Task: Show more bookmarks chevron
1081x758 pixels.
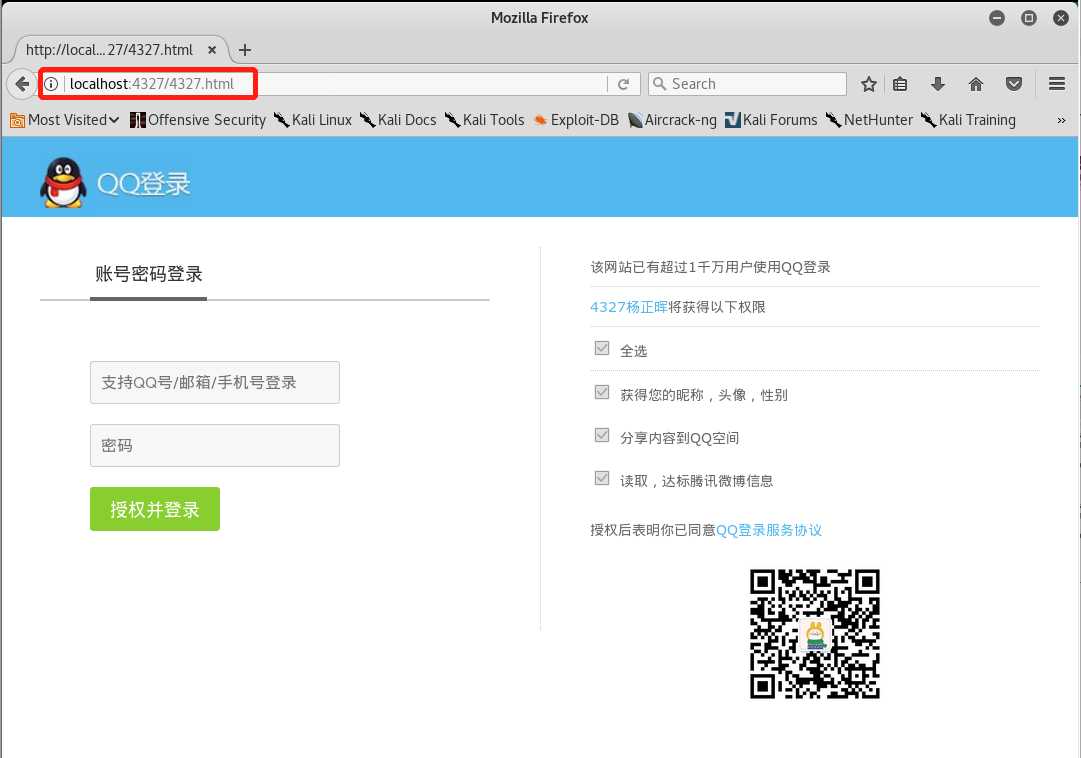Action: click(x=1061, y=121)
